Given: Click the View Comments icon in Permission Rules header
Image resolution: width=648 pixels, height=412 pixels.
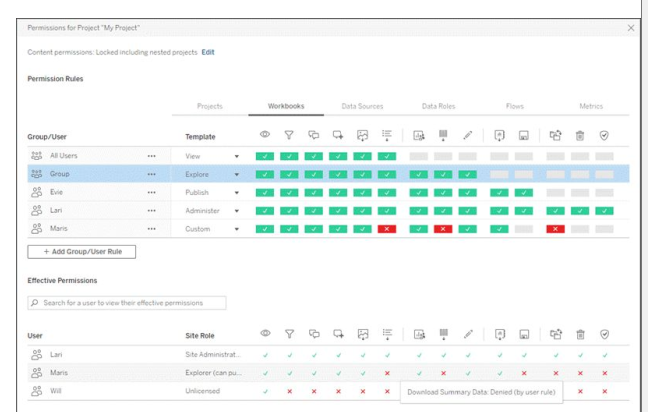Looking at the screenshot, I should click(314, 135).
